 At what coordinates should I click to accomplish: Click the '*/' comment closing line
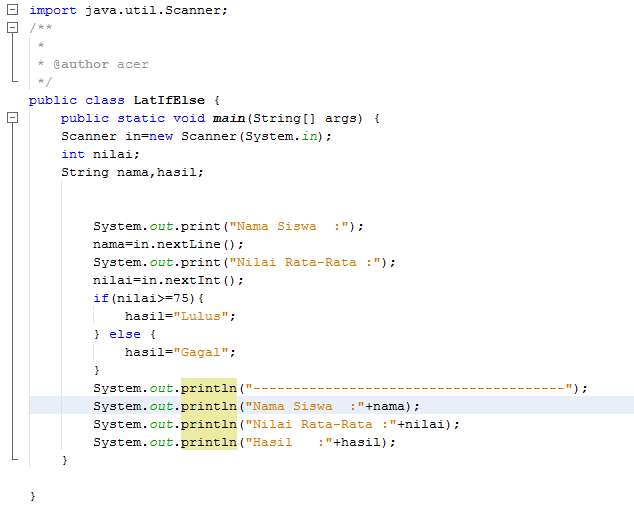(x=44, y=82)
